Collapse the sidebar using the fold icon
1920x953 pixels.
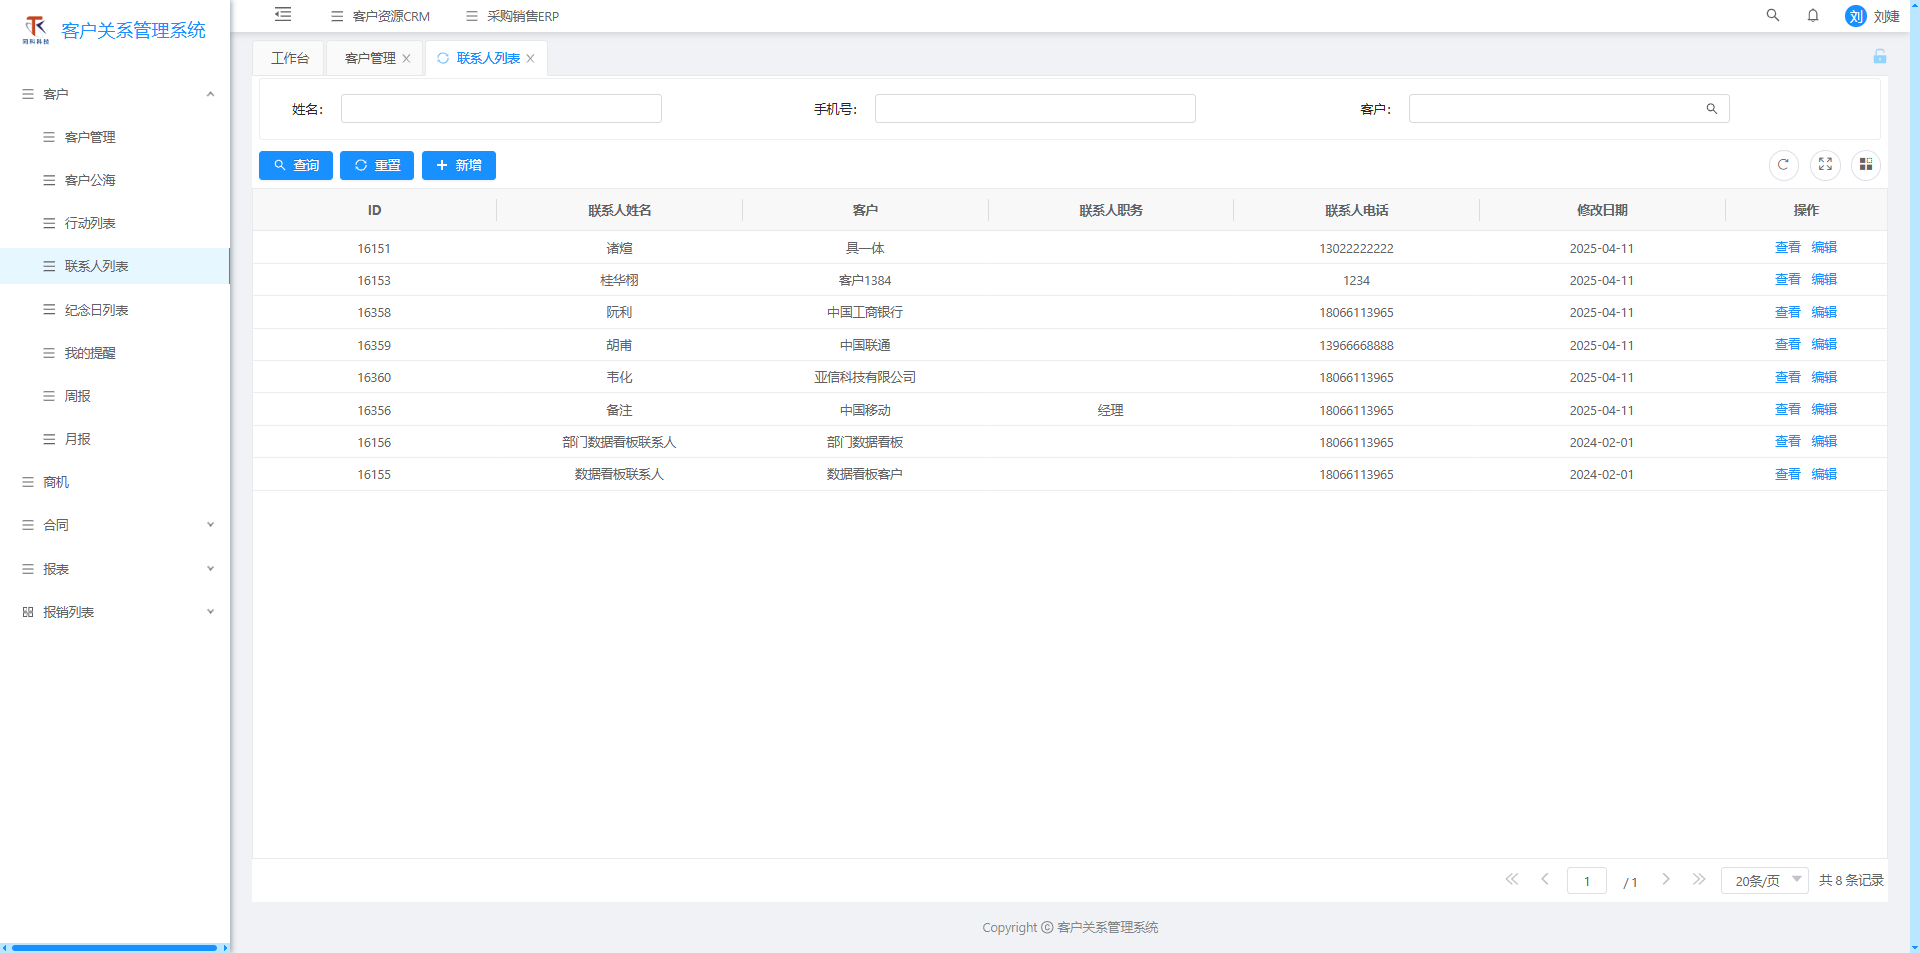point(283,15)
